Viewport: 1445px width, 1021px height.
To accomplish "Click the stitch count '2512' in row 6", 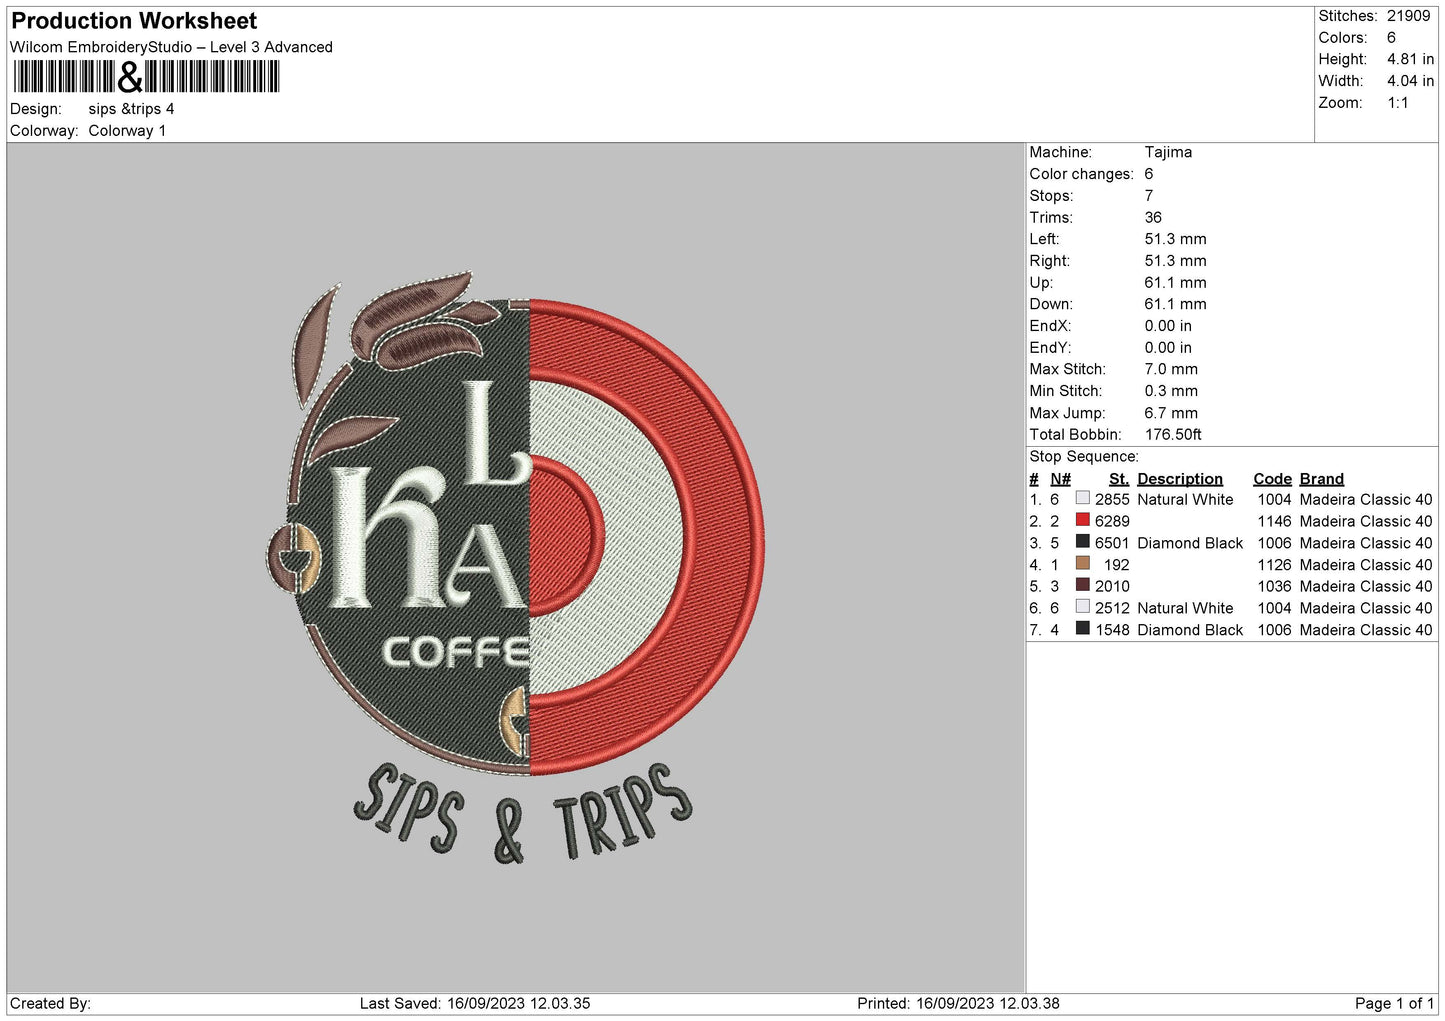I will (1112, 608).
